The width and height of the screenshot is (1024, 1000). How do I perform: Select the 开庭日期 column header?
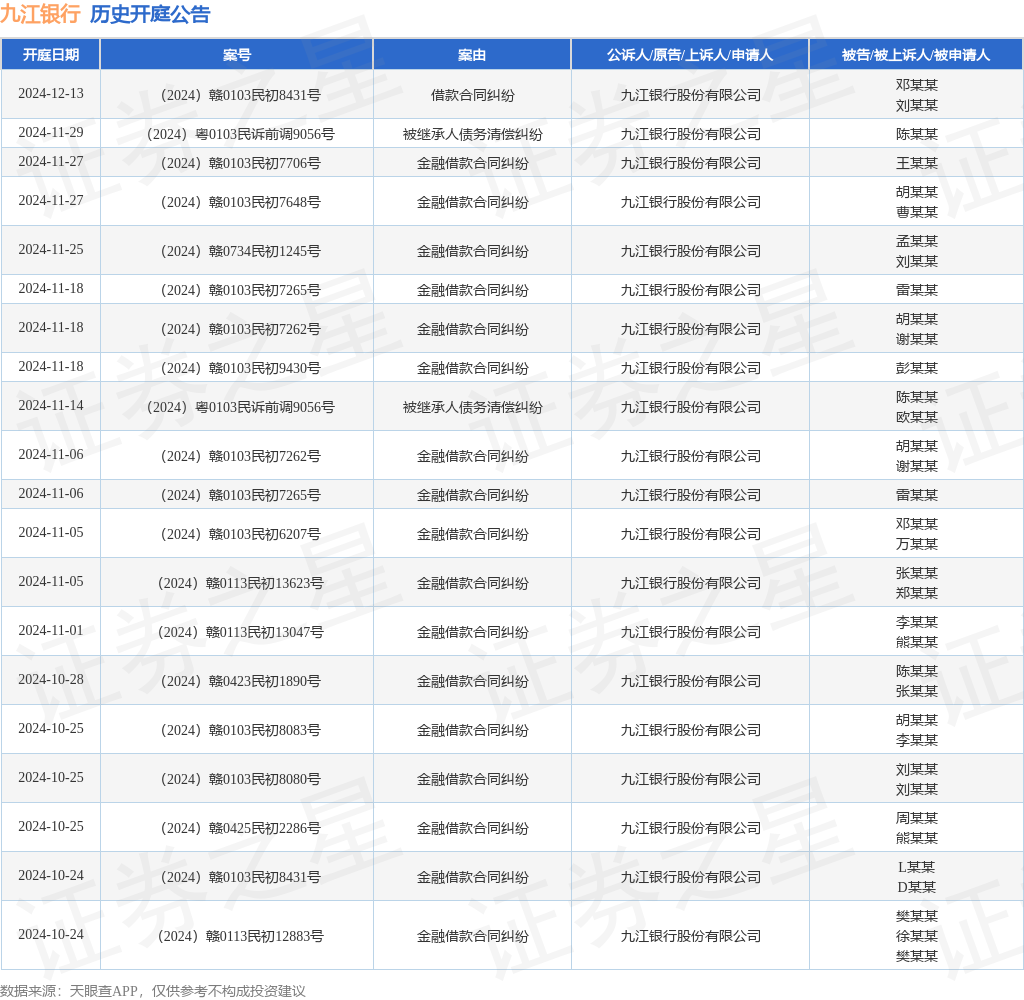click(51, 55)
